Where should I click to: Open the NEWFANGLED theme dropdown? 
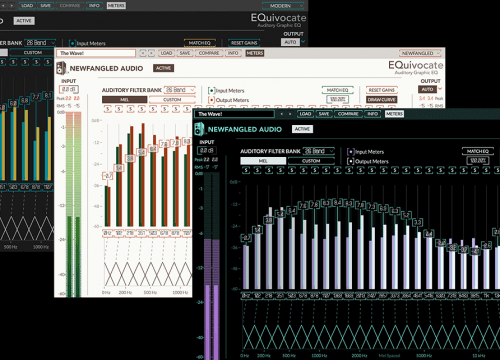[420, 53]
